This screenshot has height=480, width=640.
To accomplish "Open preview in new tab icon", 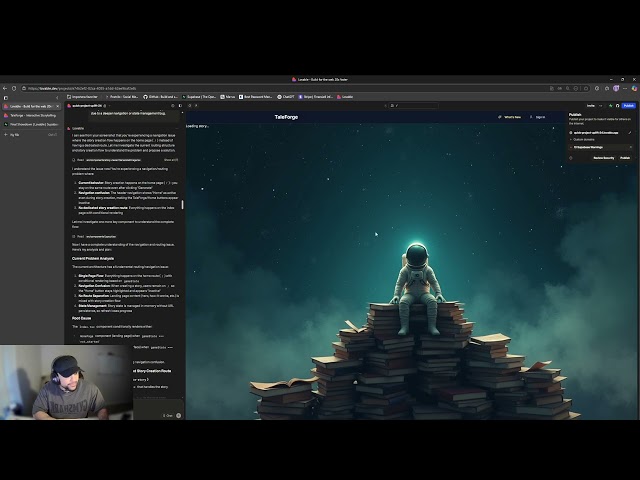I will coord(196,106).
